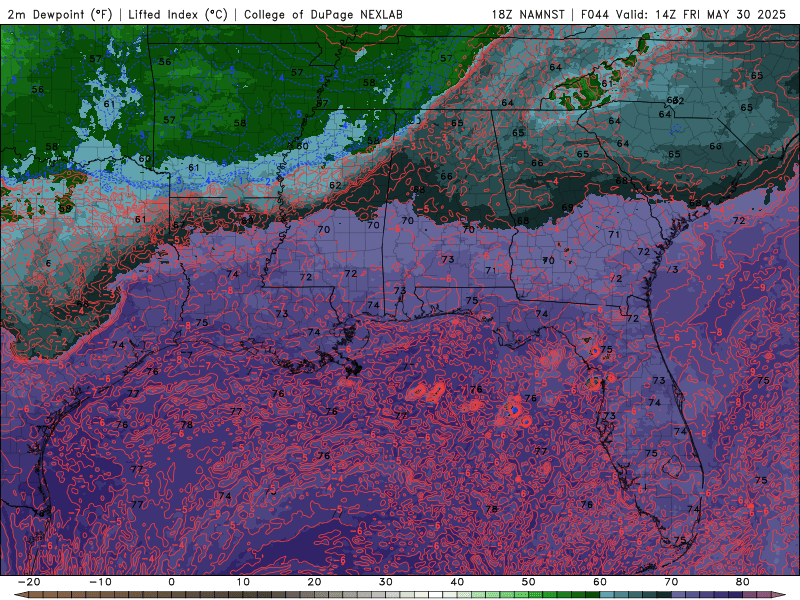Click the '70' label on the color scale

pyautogui.click(x=671, y=582)
